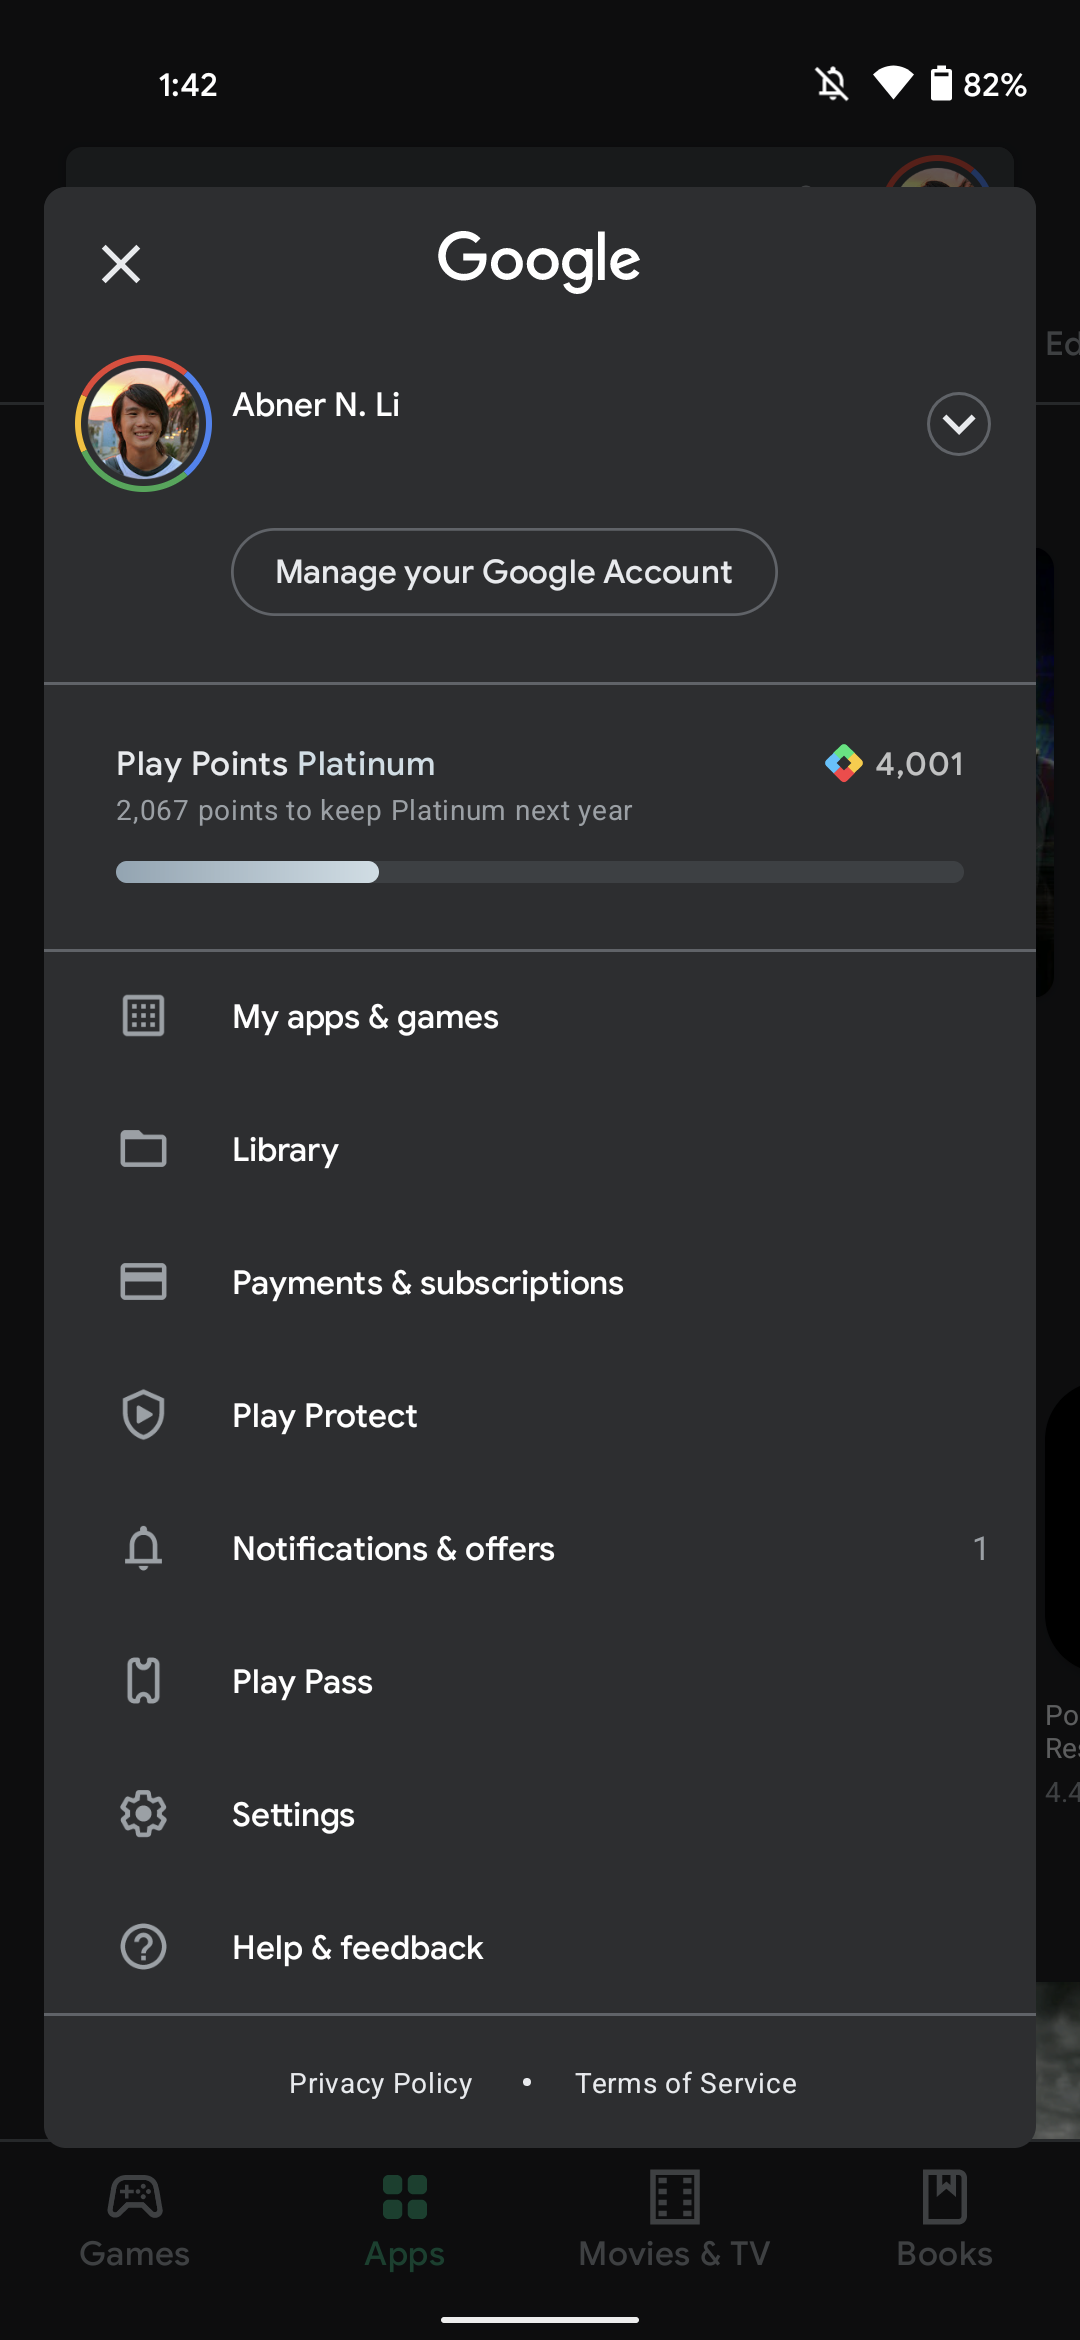Open the Terms of Service link

(x=686, y=2083)
